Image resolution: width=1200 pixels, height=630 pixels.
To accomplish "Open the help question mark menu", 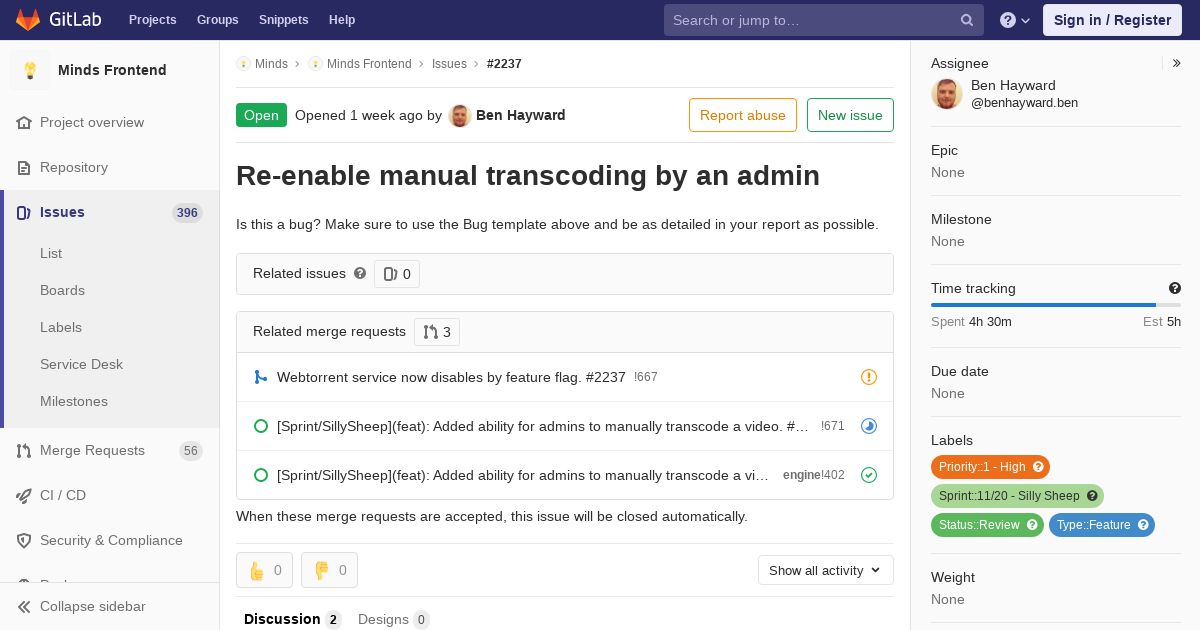I will 1015,20.
